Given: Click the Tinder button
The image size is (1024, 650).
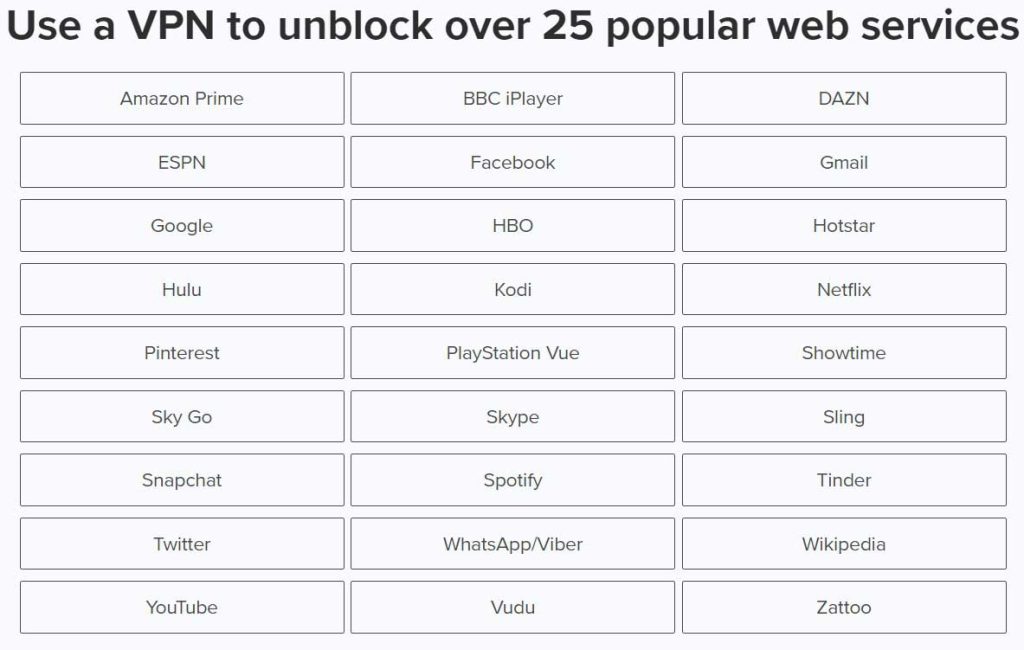Looking at the screenshot, I should pos(844,480).
